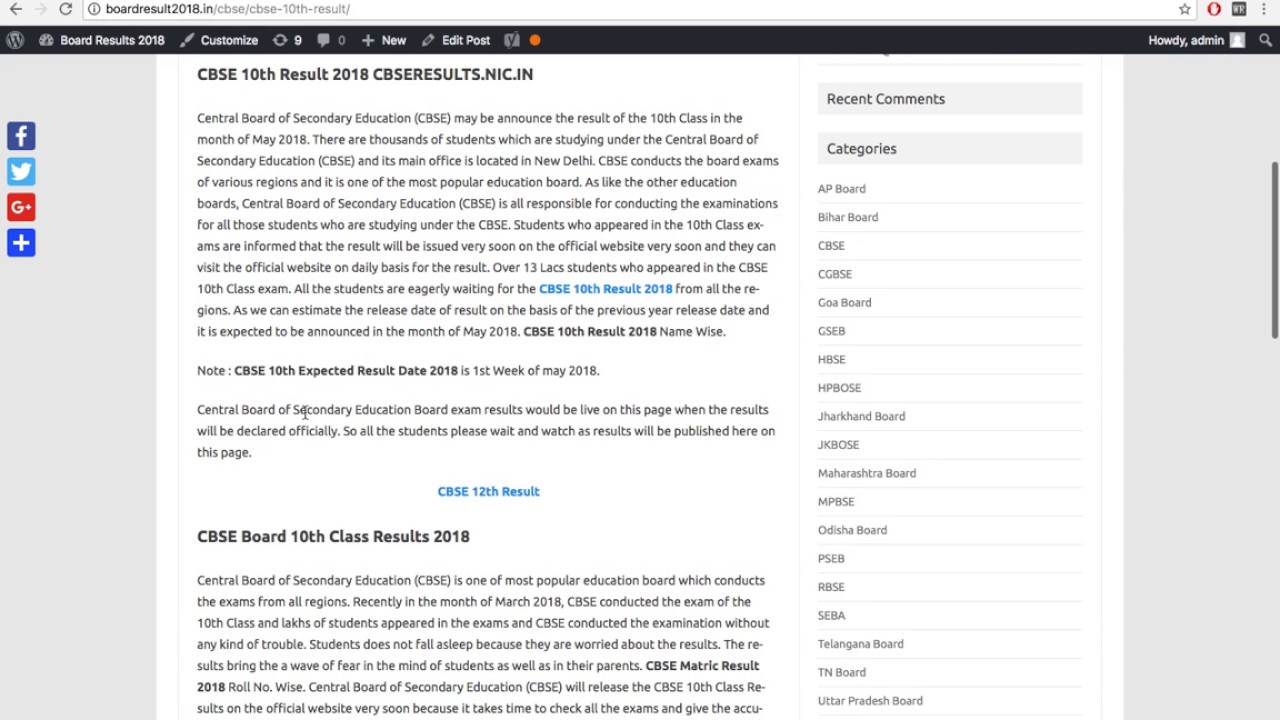The width and height of the screenshot is (1280, 720).
Task: Open the CGBSE category
Action: pos(835,274)
